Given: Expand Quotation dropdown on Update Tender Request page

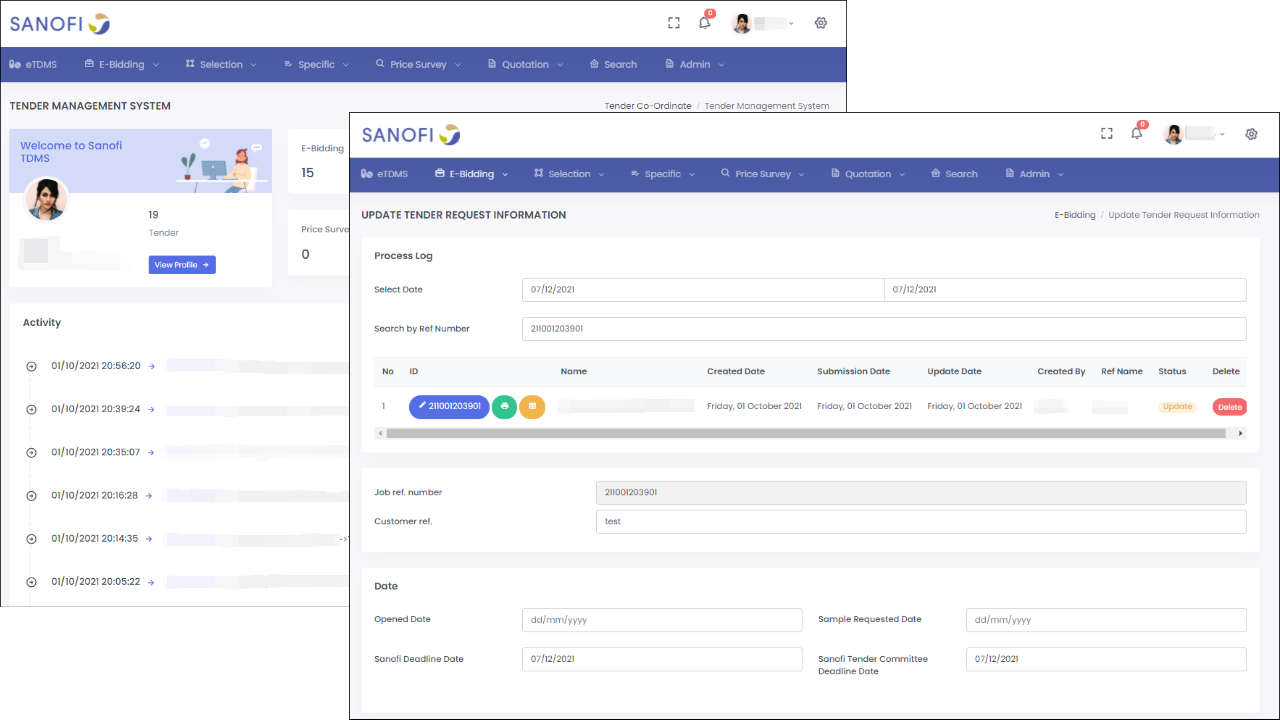Looking at the screenshot, I should tap(867, 174).
